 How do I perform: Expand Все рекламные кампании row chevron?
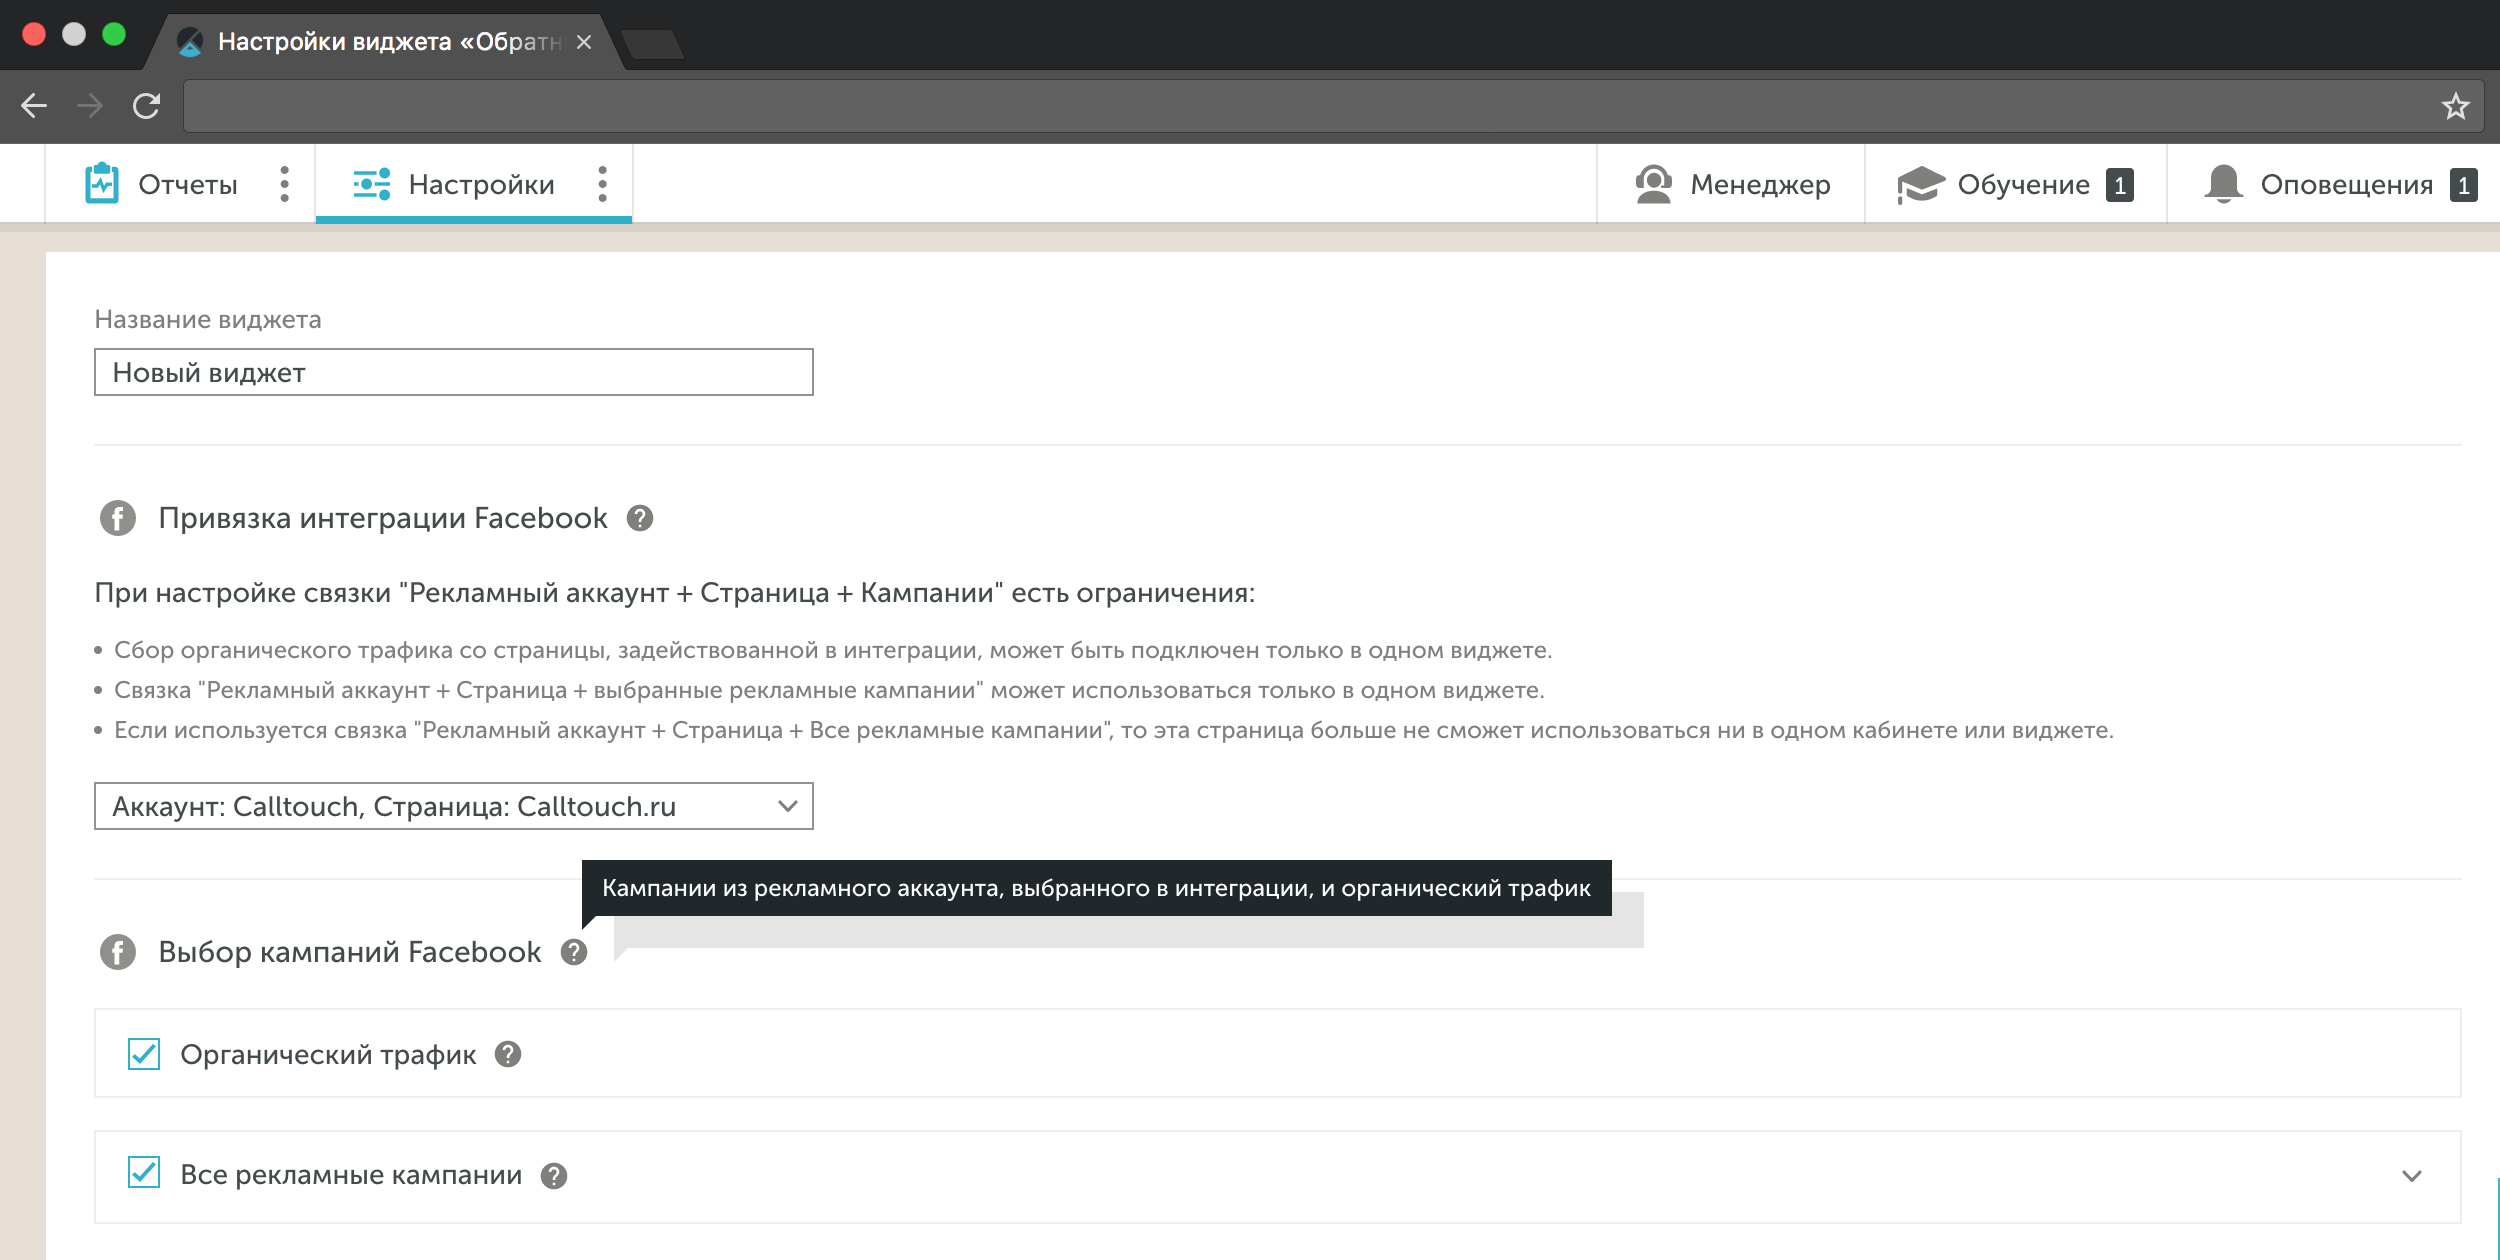point(2411,1176)
